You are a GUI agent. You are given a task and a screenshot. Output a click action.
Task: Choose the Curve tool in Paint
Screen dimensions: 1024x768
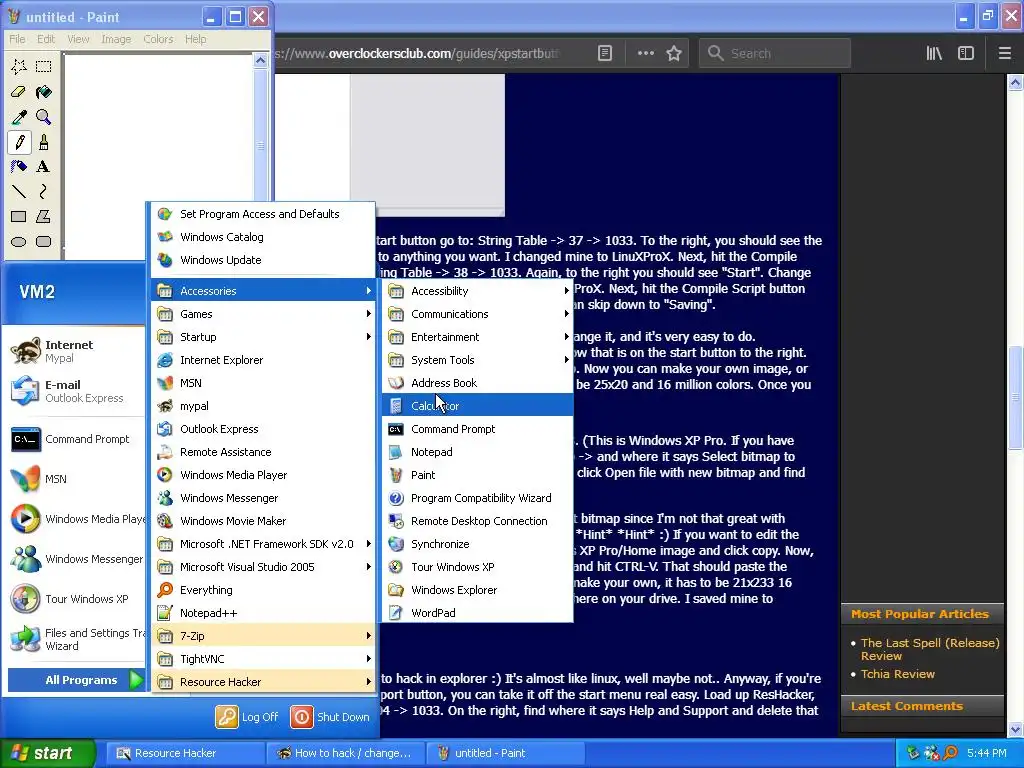44,191
